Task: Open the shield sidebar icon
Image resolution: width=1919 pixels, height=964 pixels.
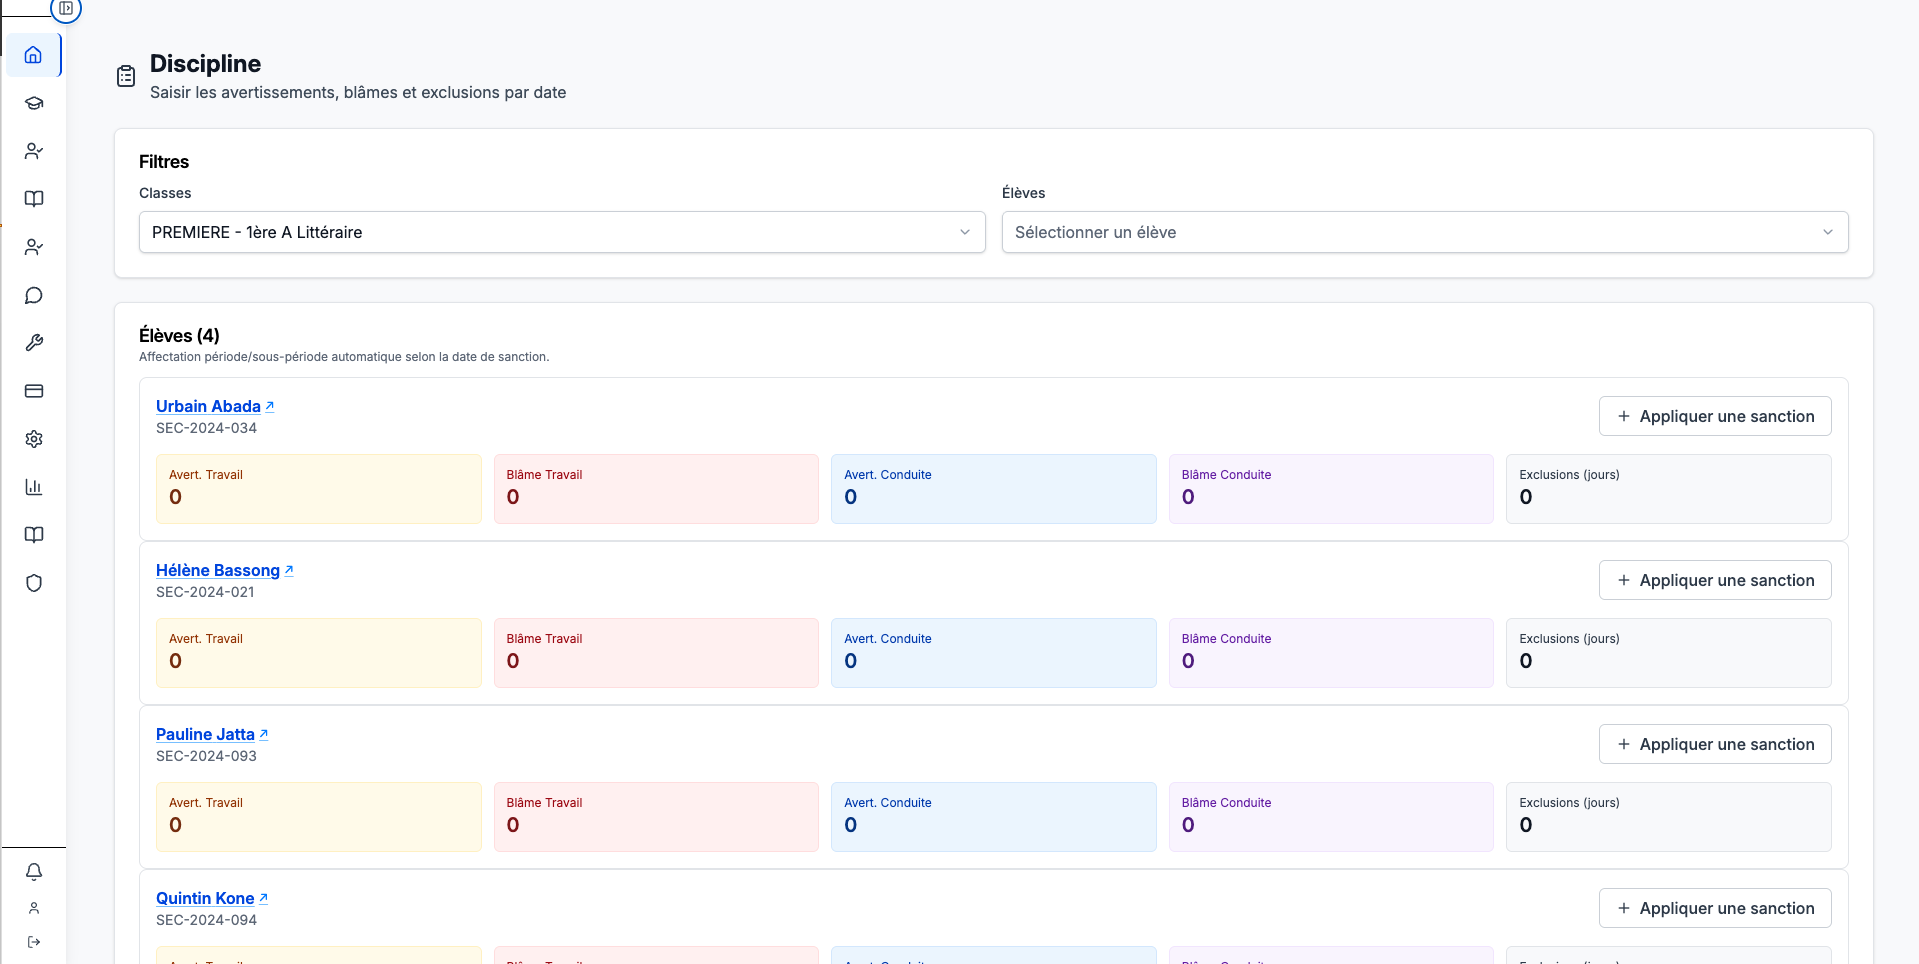Action: [34, 583]
